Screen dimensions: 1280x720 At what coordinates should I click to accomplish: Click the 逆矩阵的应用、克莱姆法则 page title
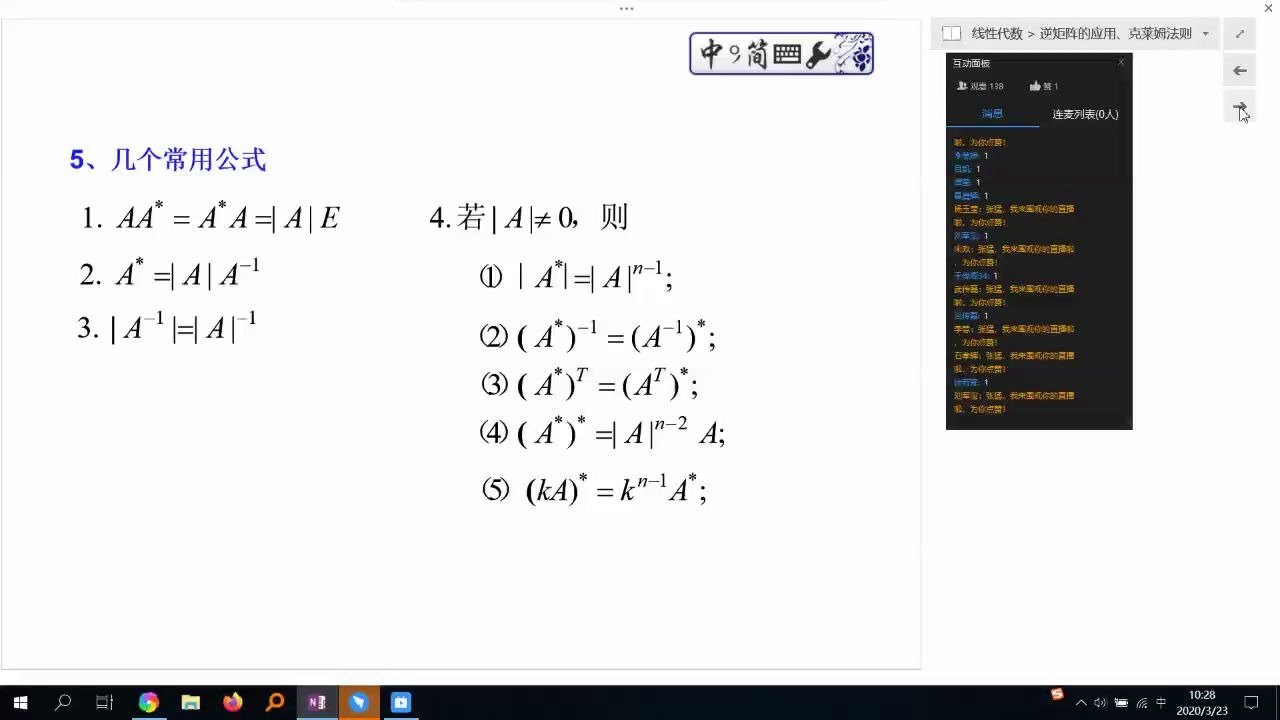click(1115, 33)
